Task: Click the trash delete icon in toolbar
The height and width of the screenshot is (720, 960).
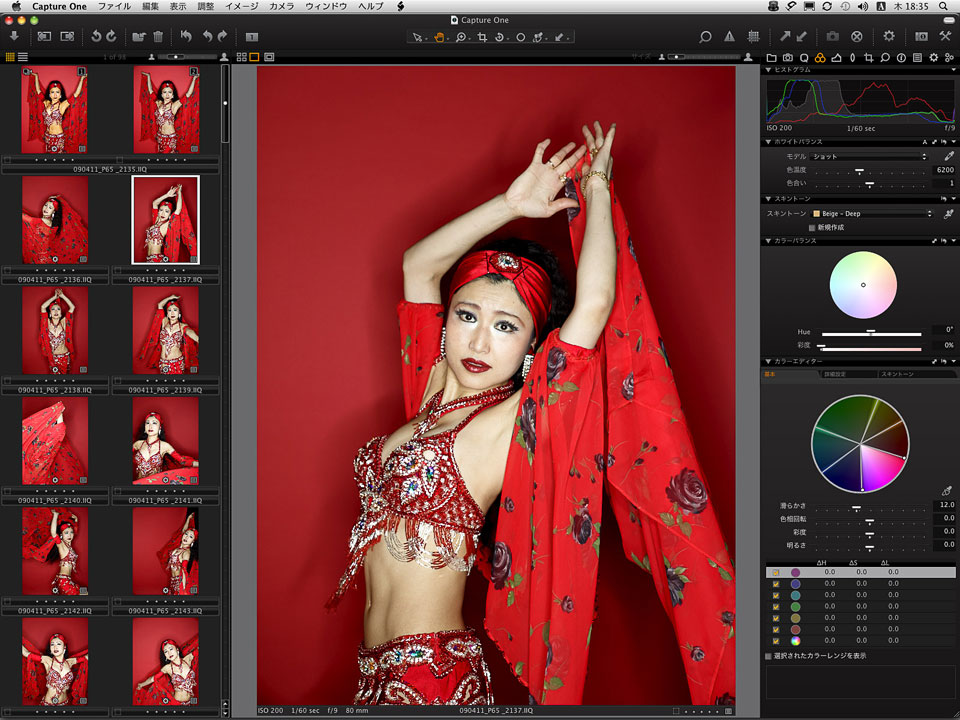Action: 158,37
